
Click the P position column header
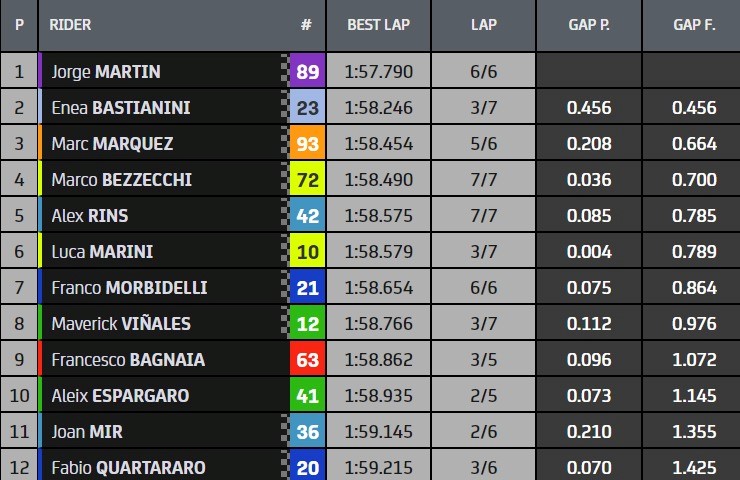pos(19,25)
